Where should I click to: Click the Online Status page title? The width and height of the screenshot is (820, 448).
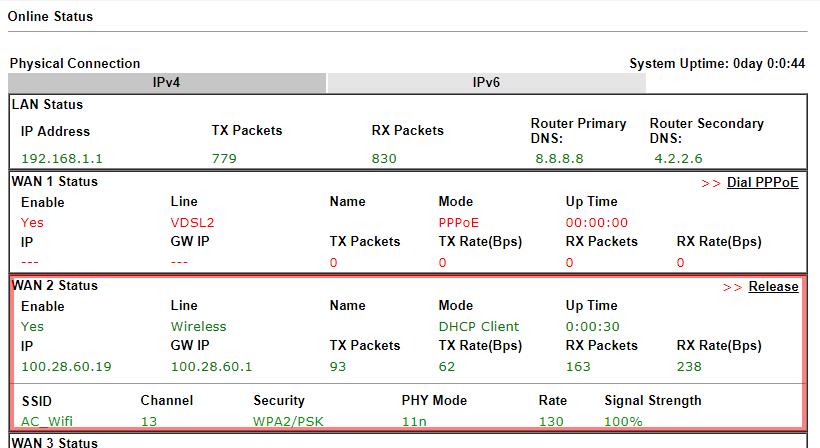tap(50, 16)
